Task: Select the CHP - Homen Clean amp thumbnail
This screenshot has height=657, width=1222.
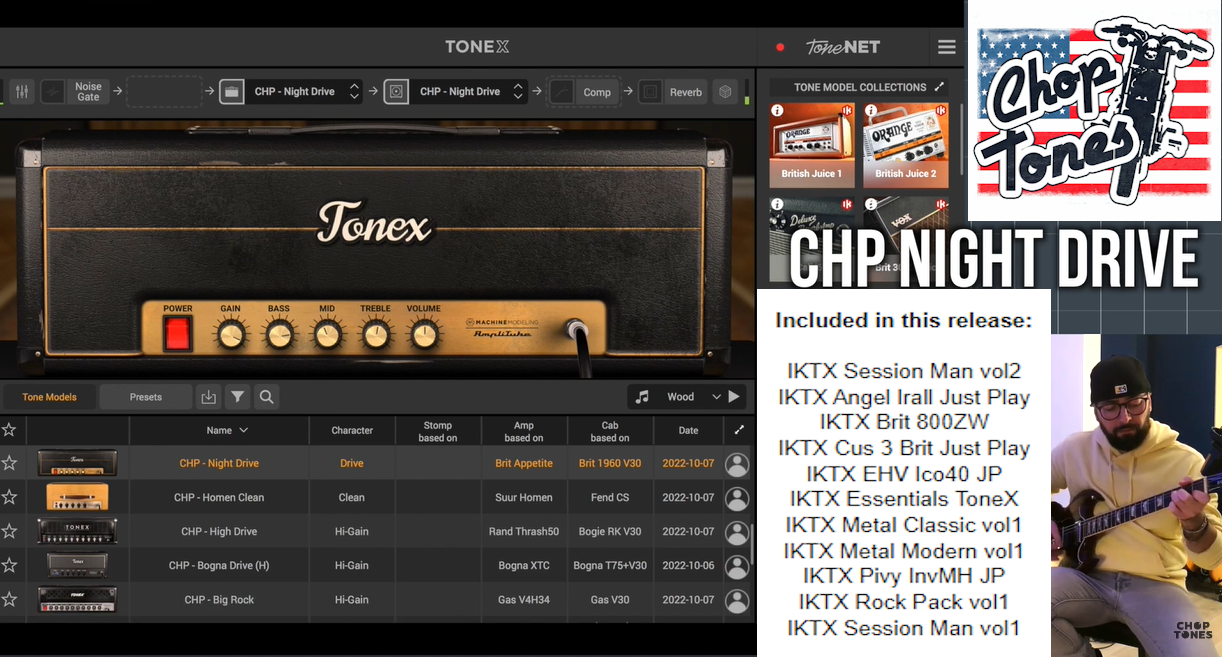Action: [x=77, y=497]
